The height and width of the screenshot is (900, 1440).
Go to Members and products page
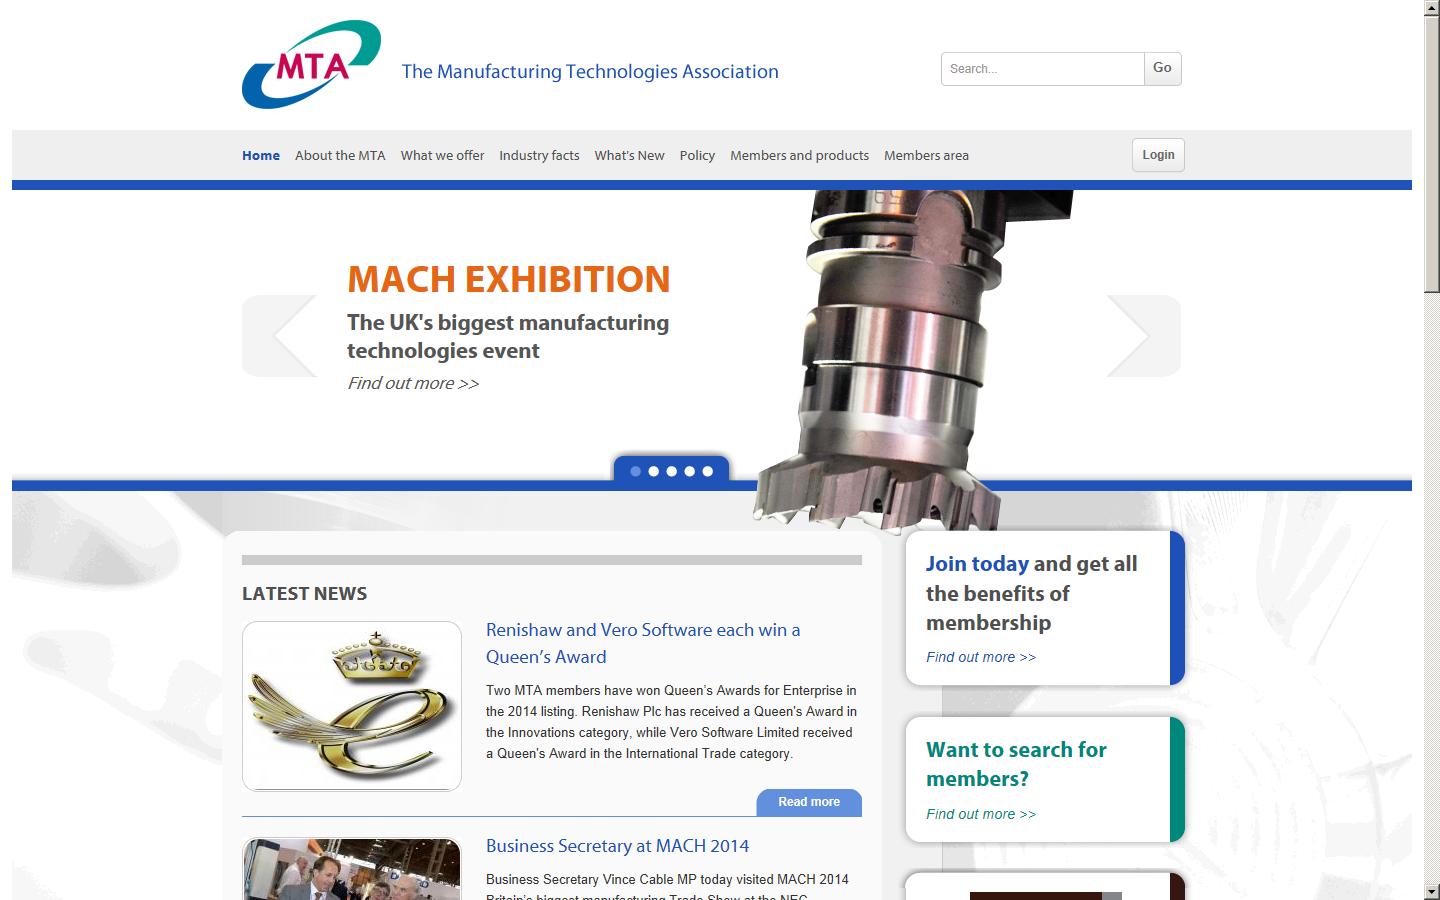(x=799, y=156)
